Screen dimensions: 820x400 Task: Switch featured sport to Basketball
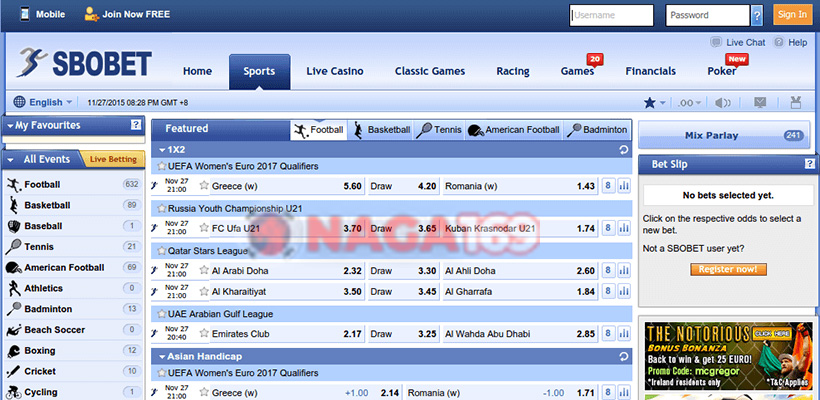coord(381,130)
